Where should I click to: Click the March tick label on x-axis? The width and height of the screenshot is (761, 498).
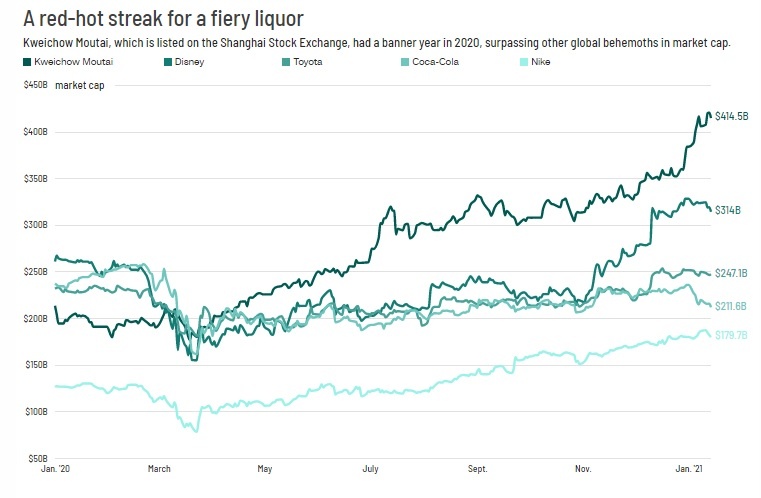(160, 467)
